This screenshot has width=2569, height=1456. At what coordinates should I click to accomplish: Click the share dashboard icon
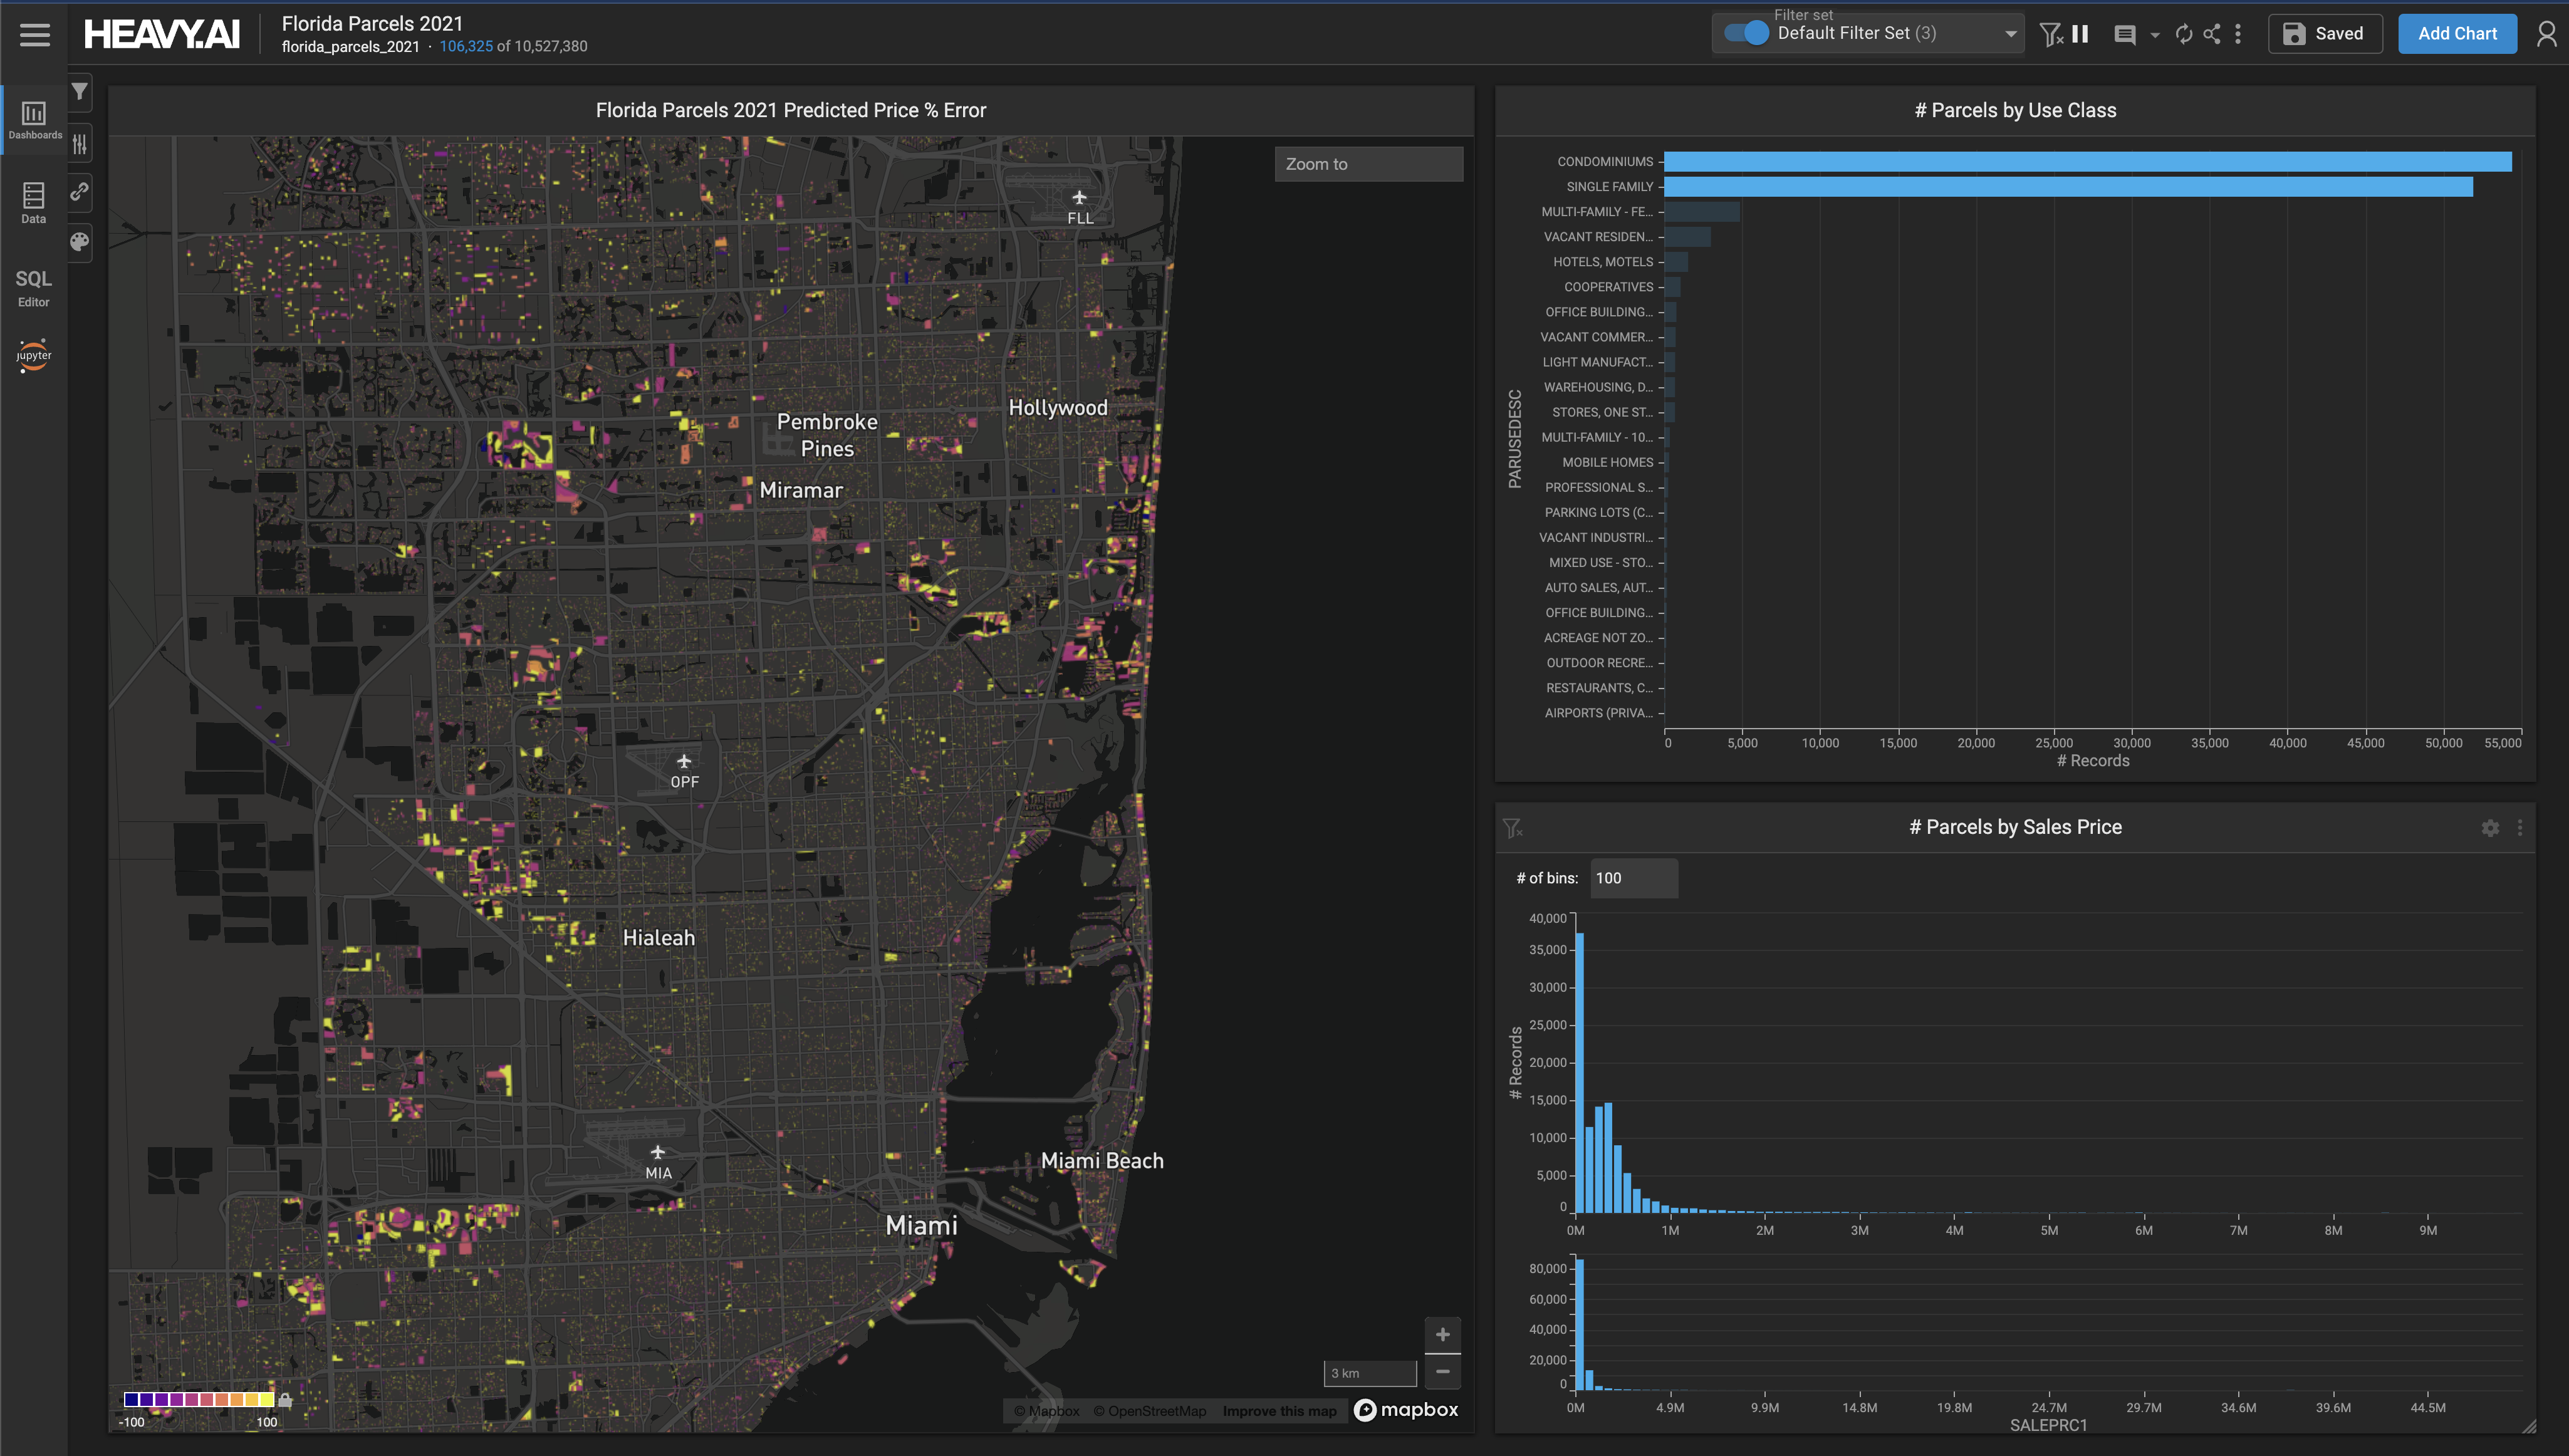click(2212, 34)
